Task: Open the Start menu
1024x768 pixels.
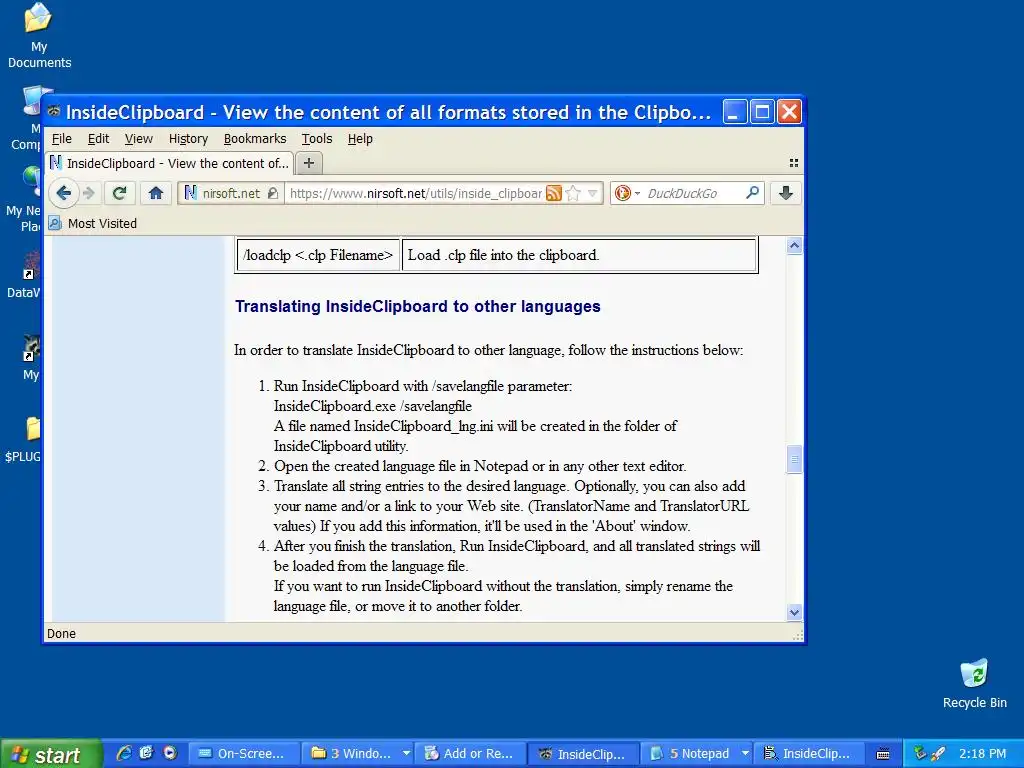Action: pos(51,754)
